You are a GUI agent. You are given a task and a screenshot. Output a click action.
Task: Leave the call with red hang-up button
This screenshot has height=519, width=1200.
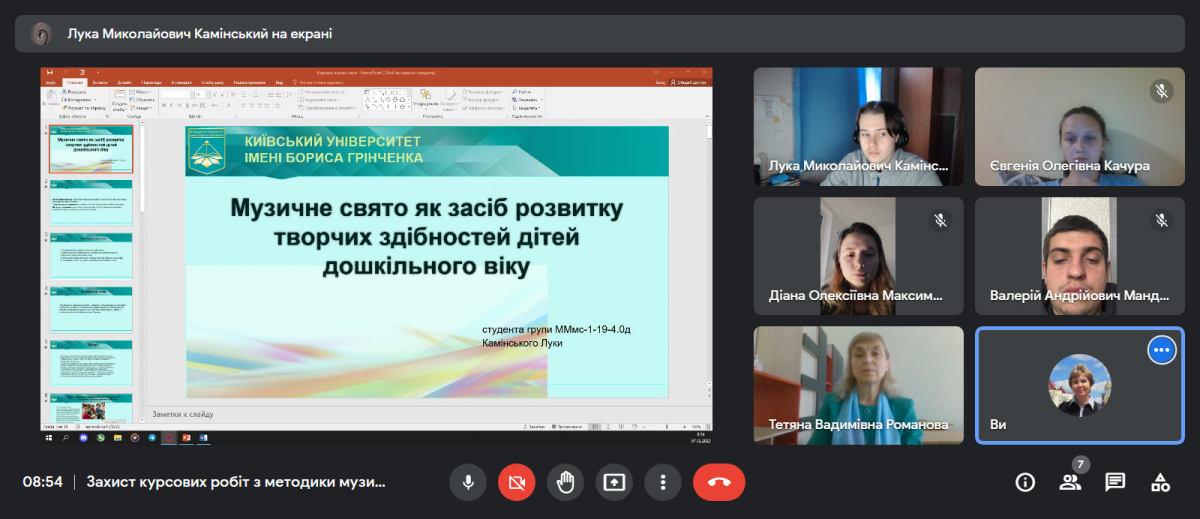coord(718,482)
